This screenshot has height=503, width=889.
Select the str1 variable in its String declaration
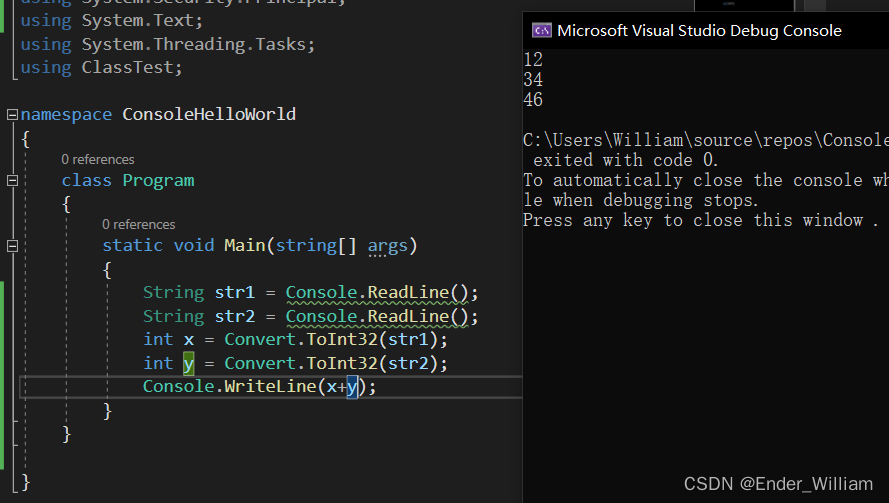(x=235, y=293)
